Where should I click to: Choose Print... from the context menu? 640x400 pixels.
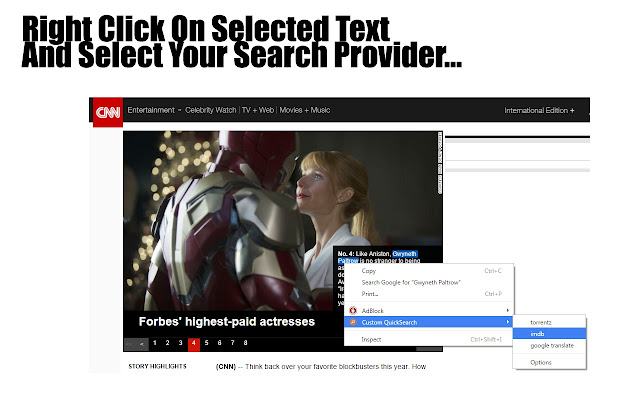coord(429,293)
